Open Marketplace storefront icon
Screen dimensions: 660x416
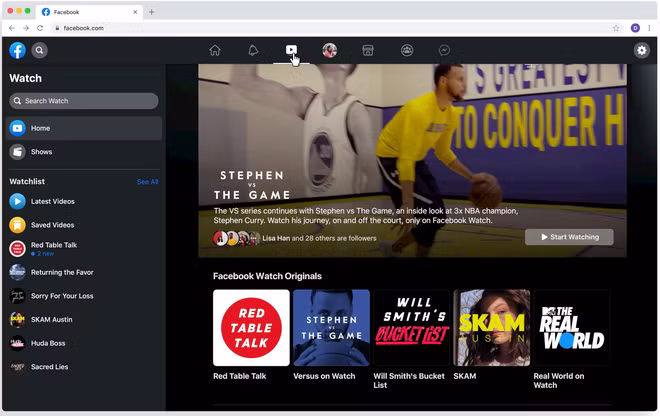[x=368, y=51]
